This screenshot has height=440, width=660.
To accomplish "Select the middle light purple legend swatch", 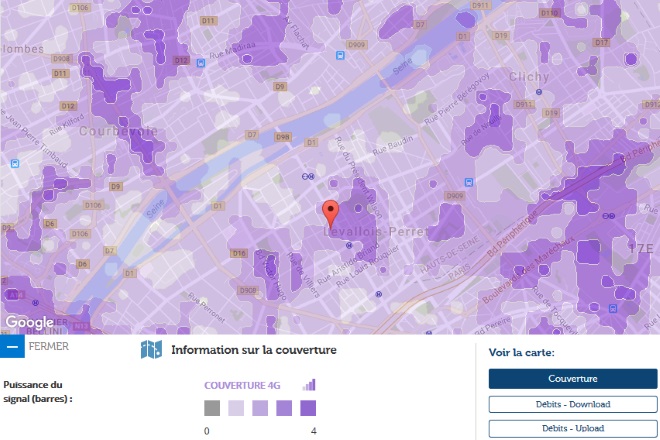I will click(260, 408).
